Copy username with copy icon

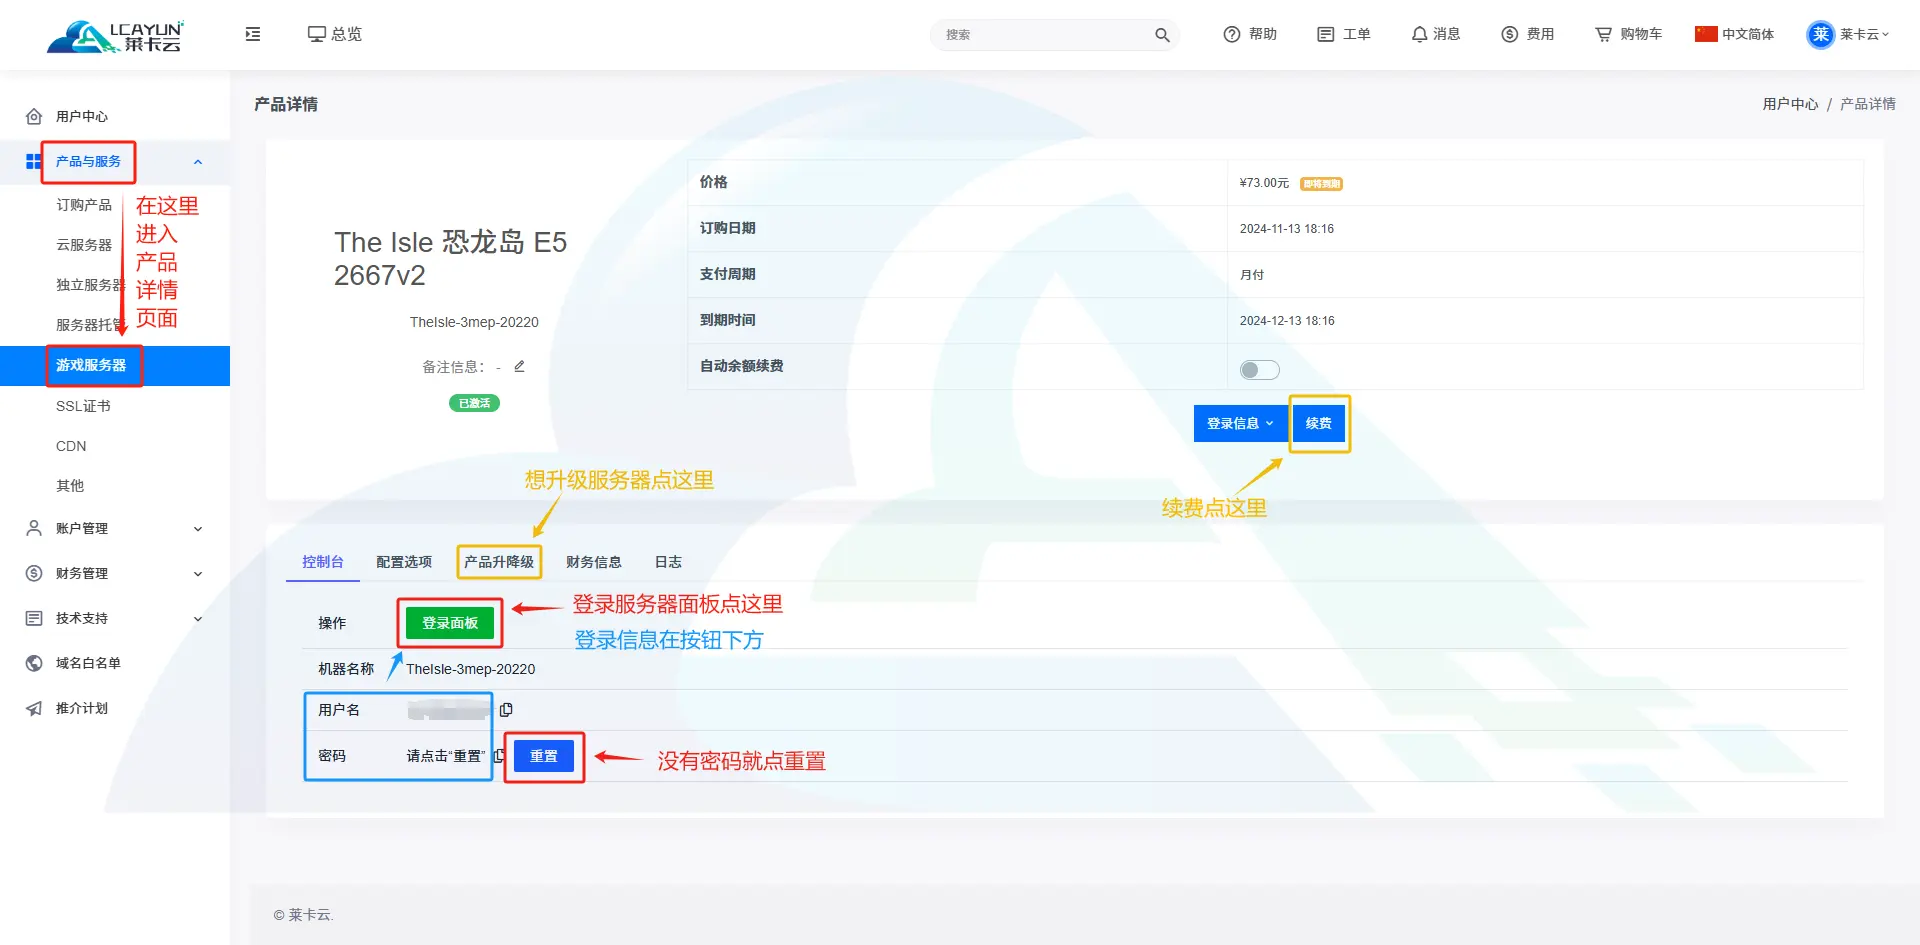click(x=506, y=710)
